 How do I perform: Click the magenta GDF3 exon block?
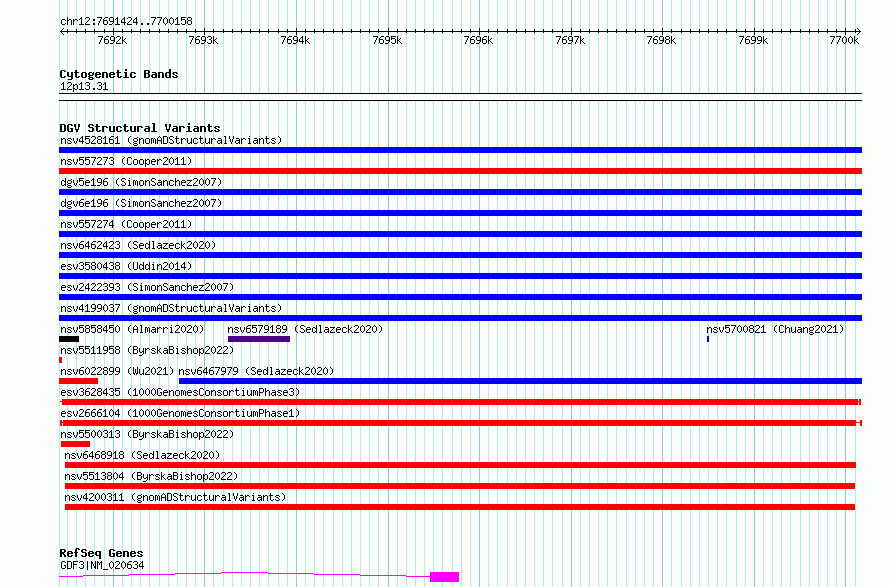coord(444,577)
